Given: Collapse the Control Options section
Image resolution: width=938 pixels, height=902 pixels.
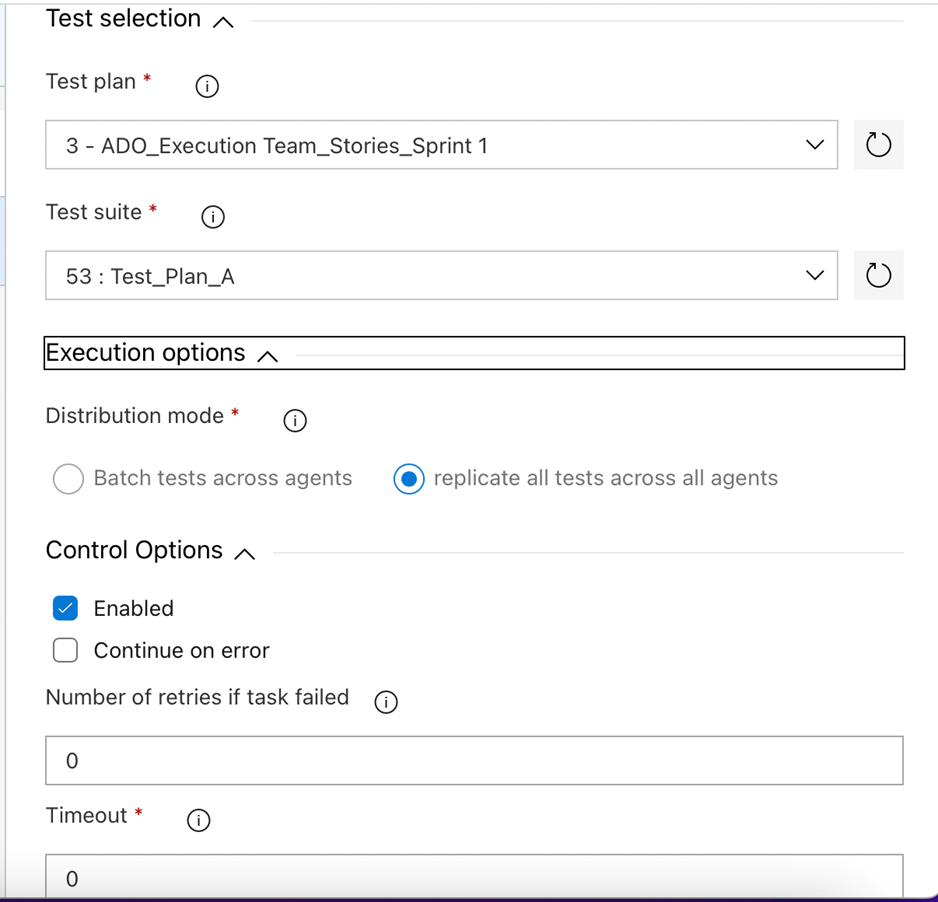Looking at the screenshot, I should tap(245, 553).
